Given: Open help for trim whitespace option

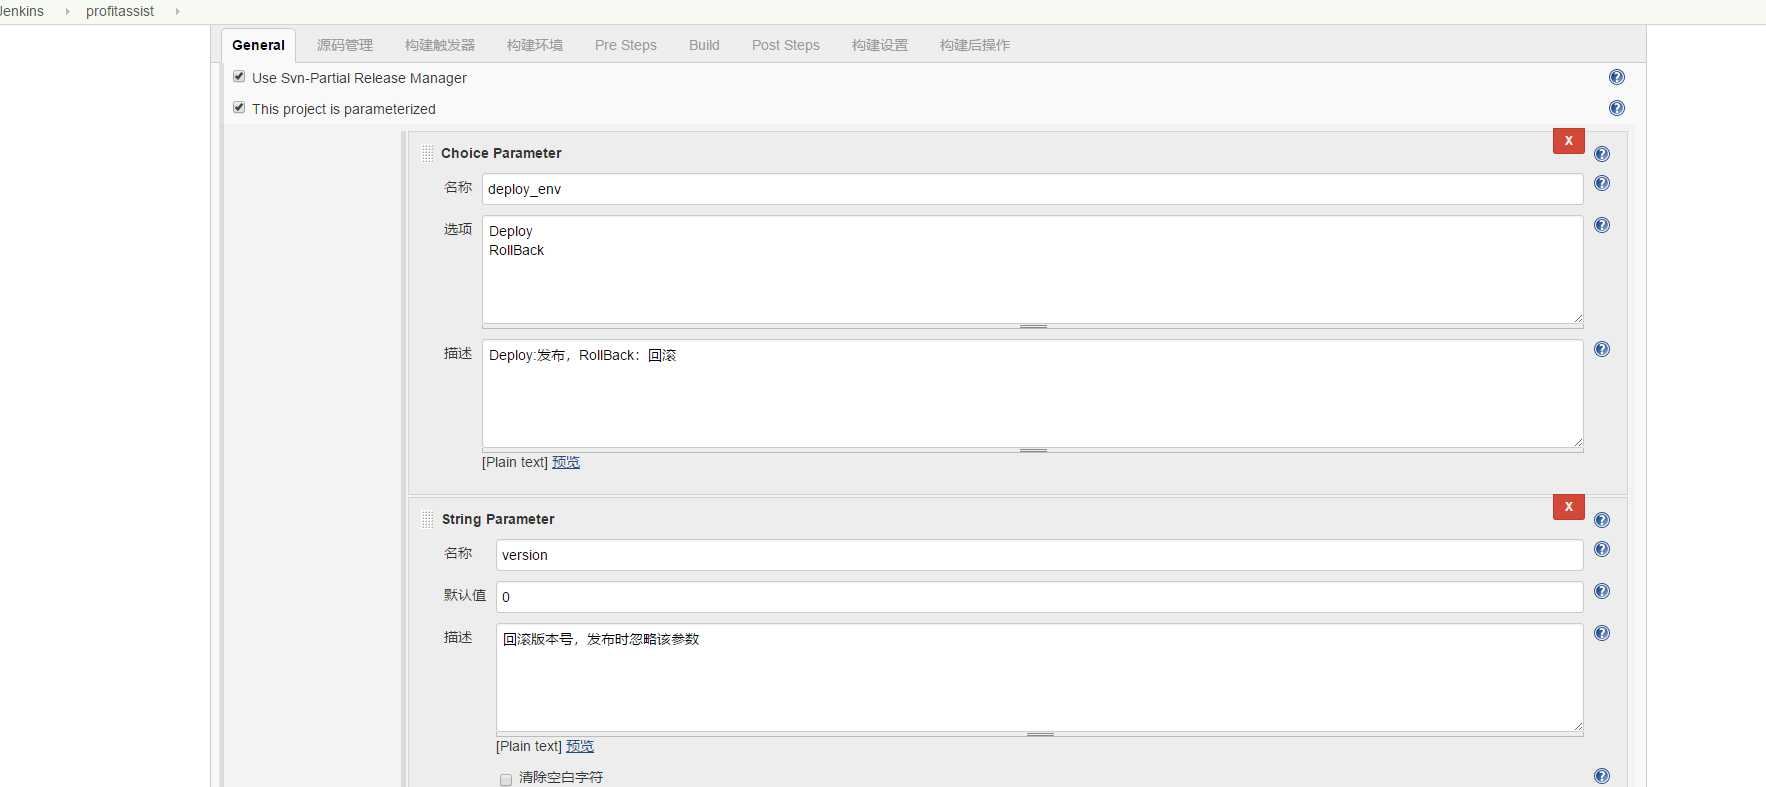Looking at the screenshot, I should (1602, 776).
